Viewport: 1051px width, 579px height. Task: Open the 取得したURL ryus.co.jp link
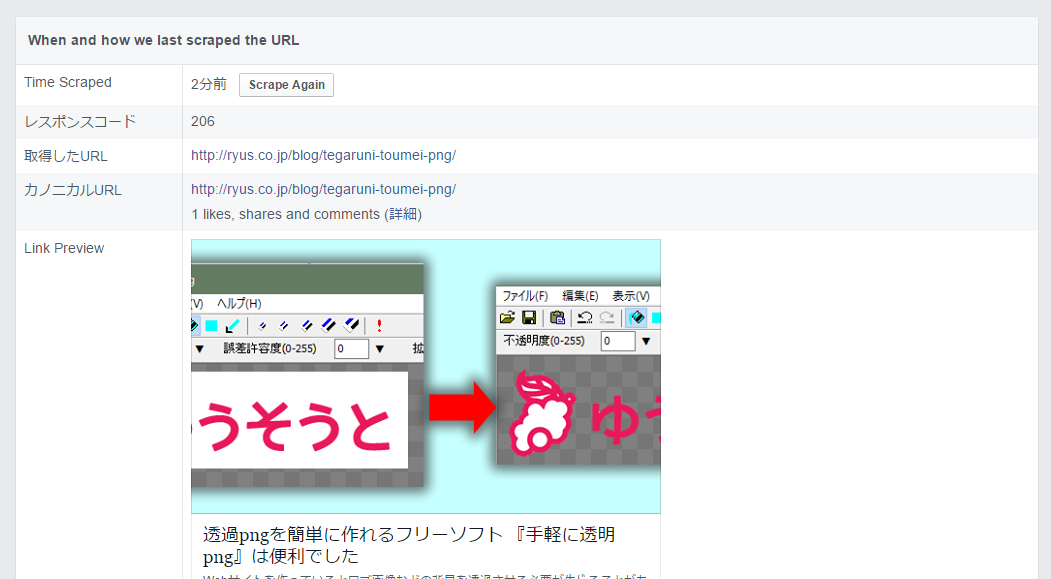pos(323,155)
